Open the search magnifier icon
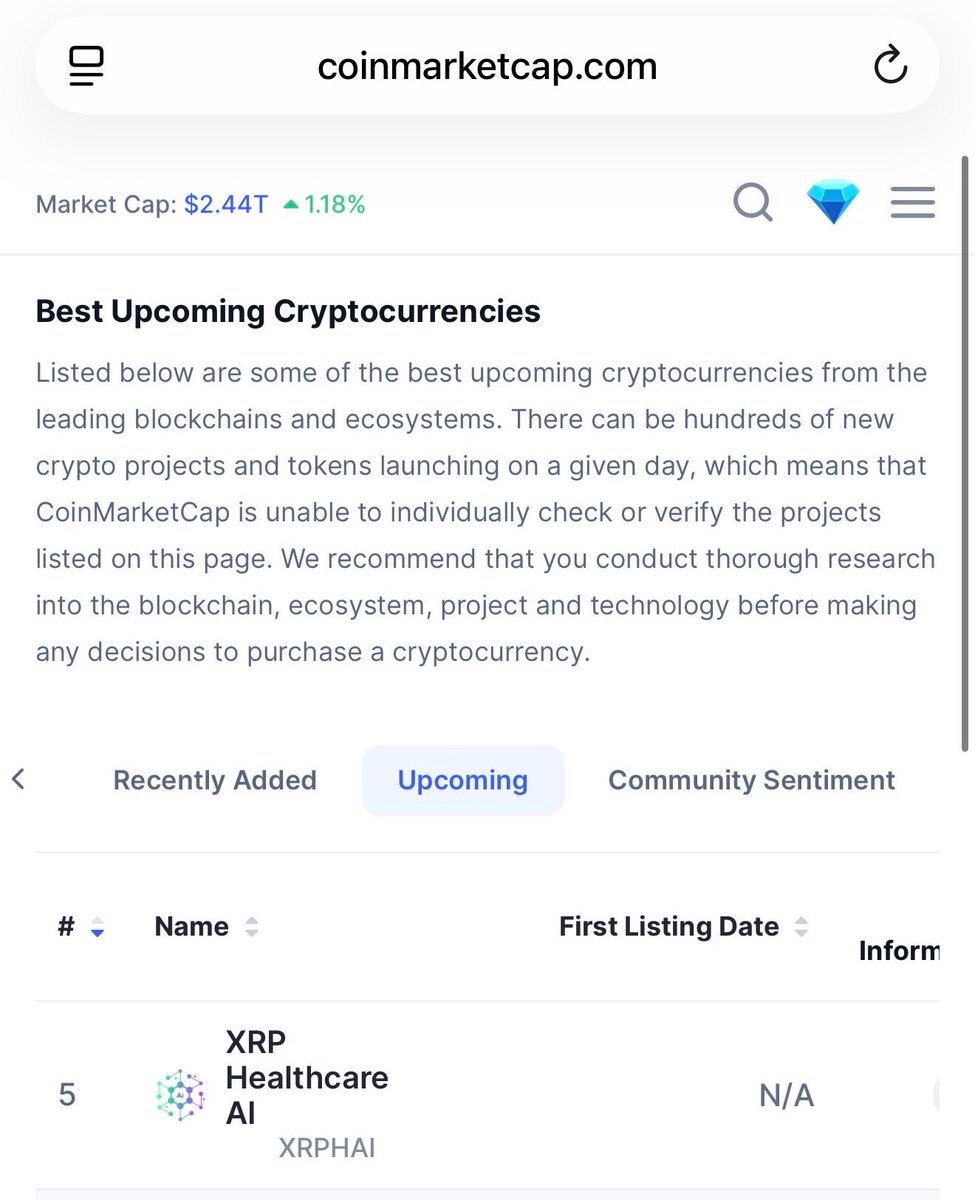The width and height of the screenshot is (975, 1200). [752, 203]
